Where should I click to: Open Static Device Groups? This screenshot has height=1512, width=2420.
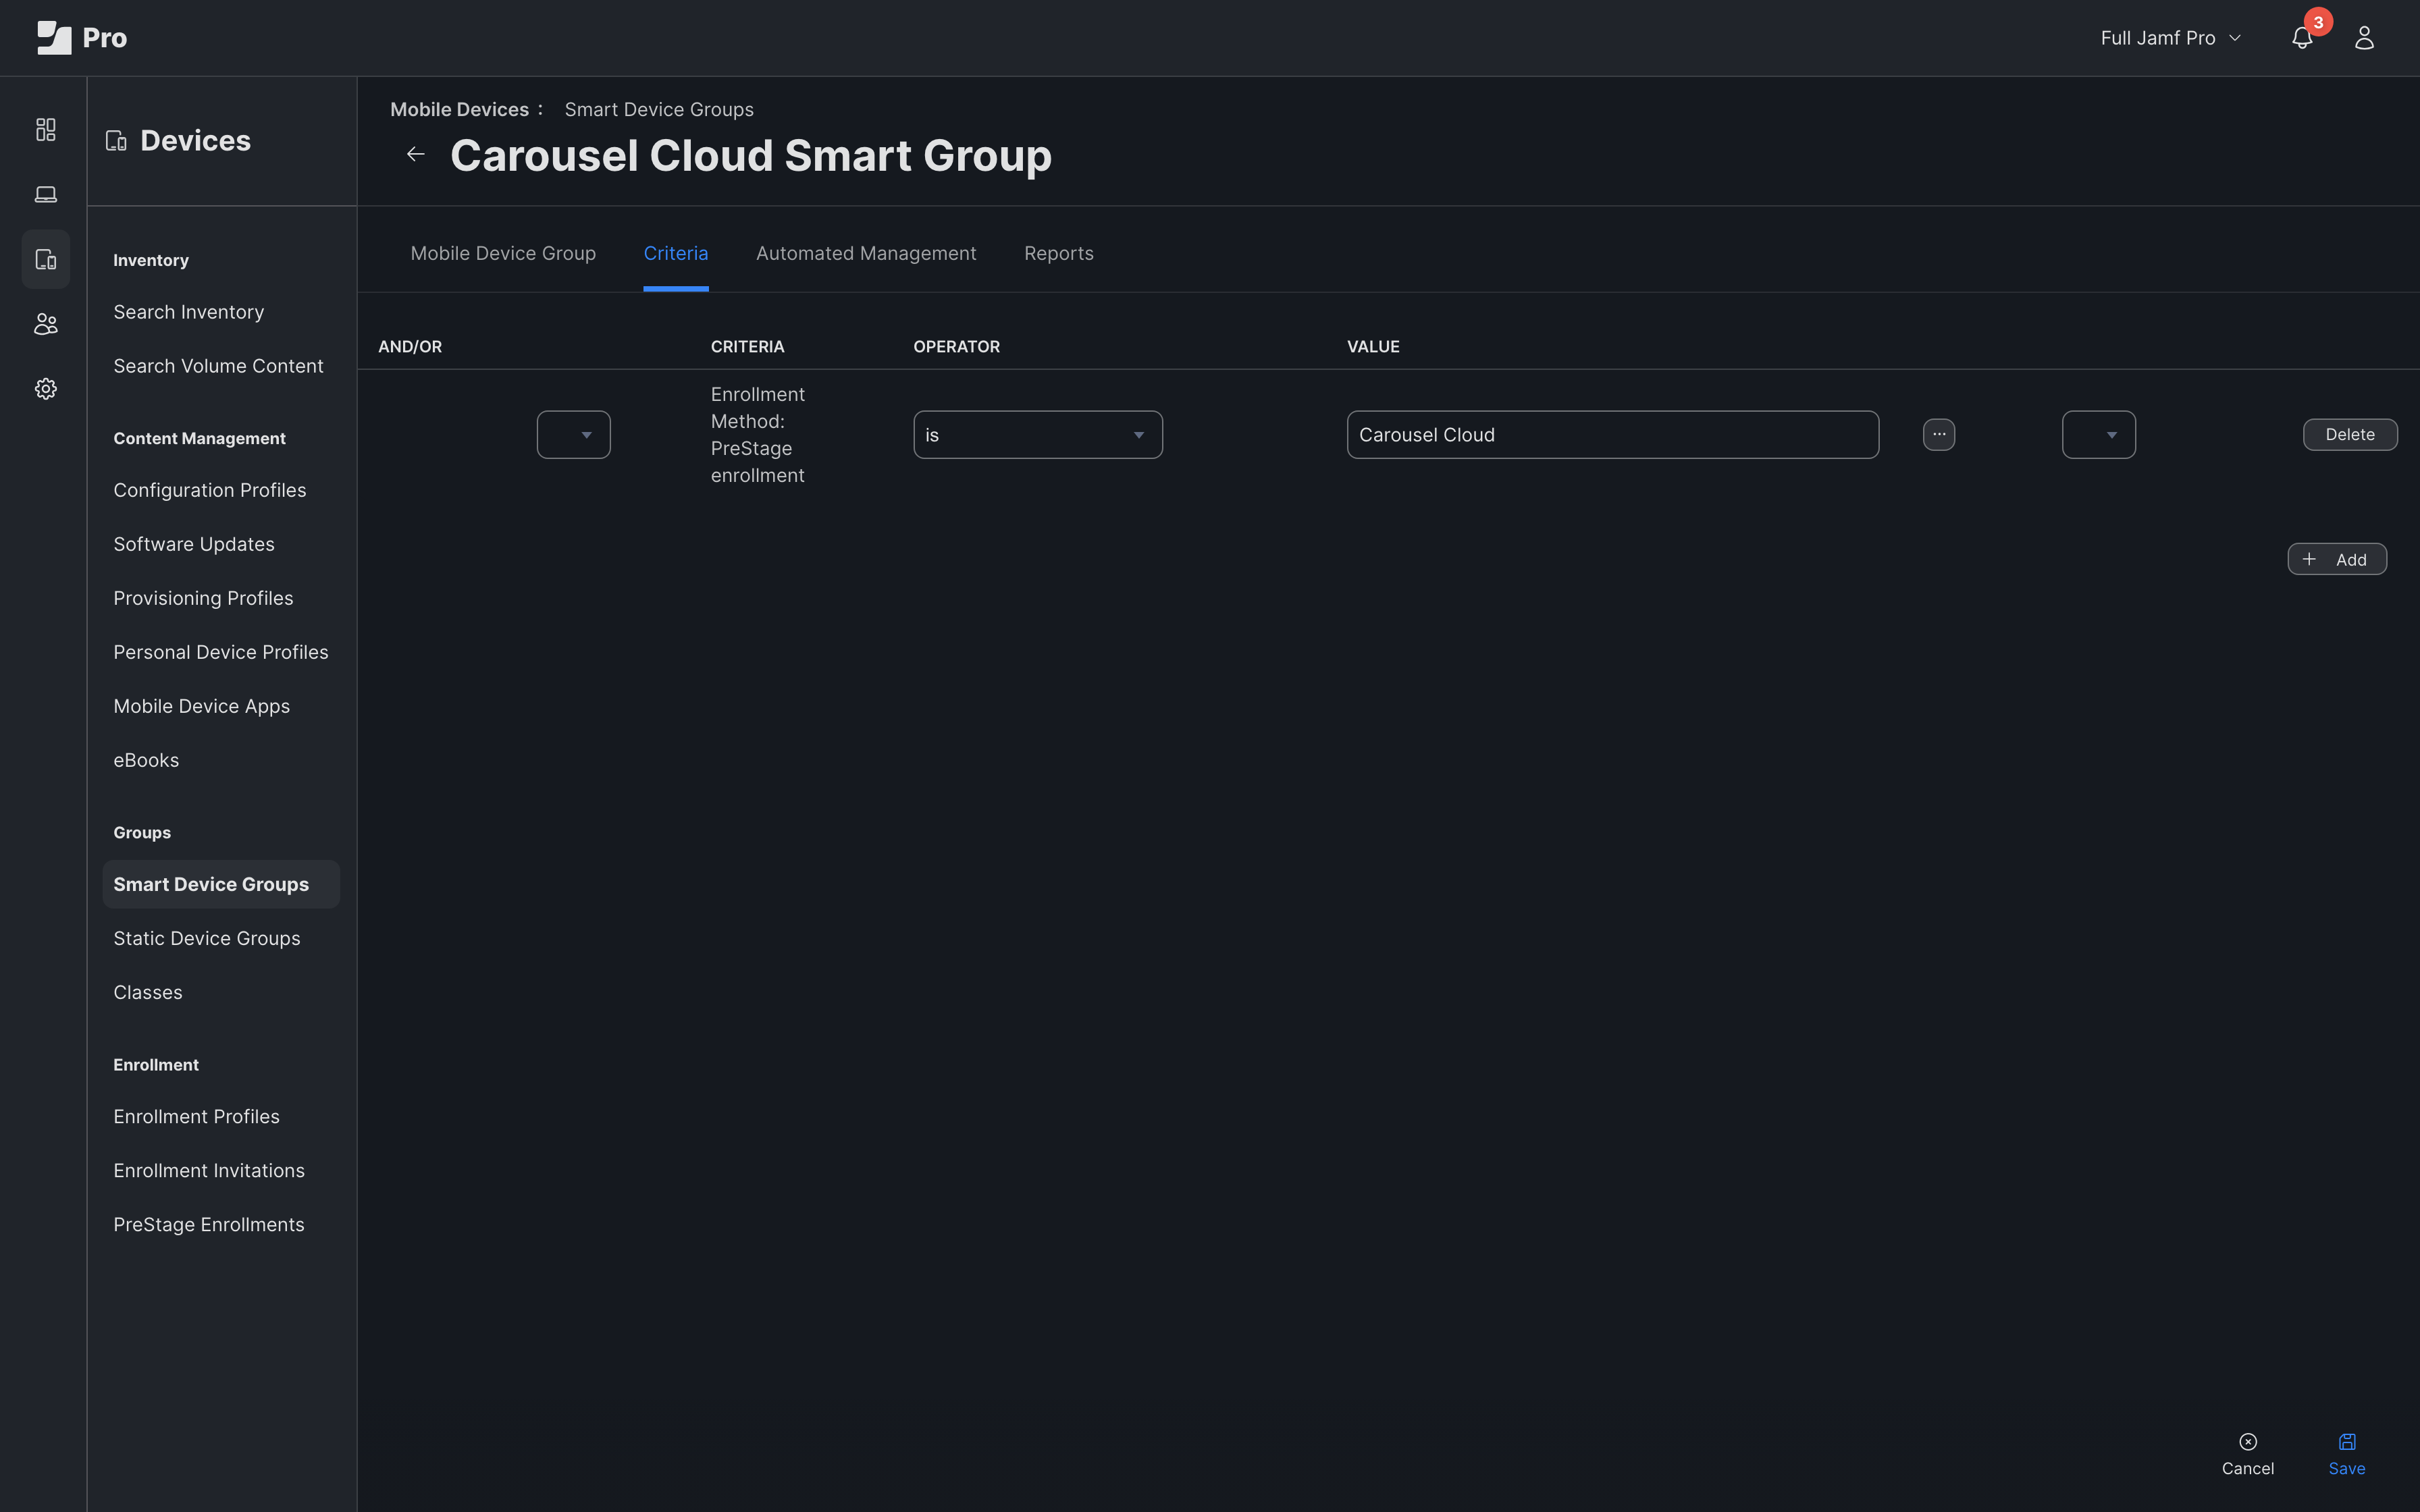pos(207,938)
